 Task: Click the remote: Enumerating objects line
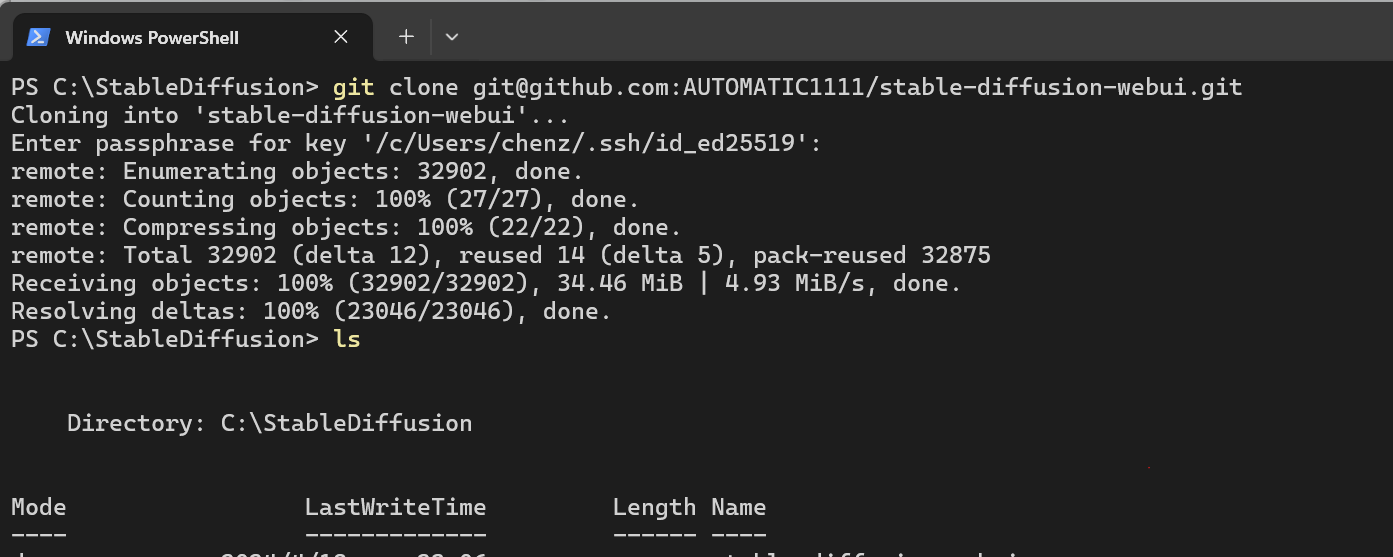(297, 171)
